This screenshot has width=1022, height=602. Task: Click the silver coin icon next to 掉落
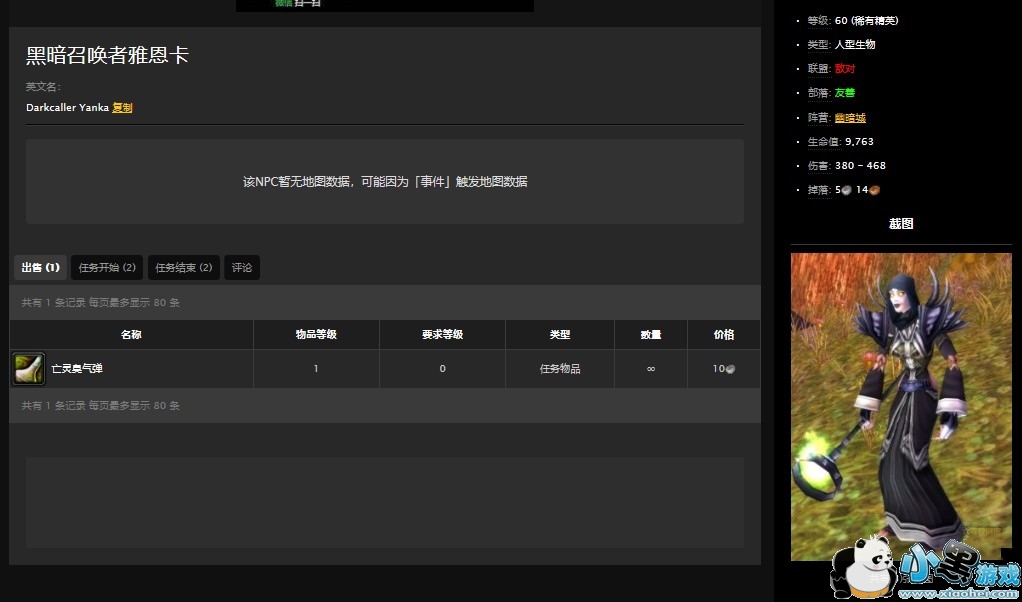tap(847, 190)
